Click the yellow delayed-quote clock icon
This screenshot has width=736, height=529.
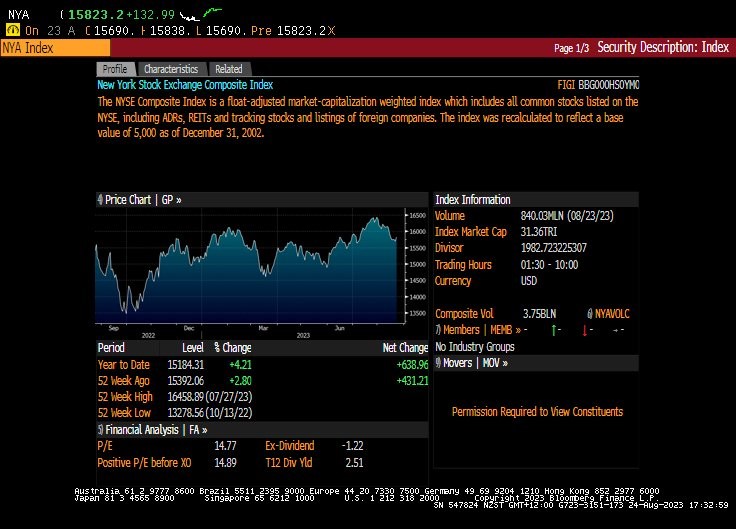(13, 31)
